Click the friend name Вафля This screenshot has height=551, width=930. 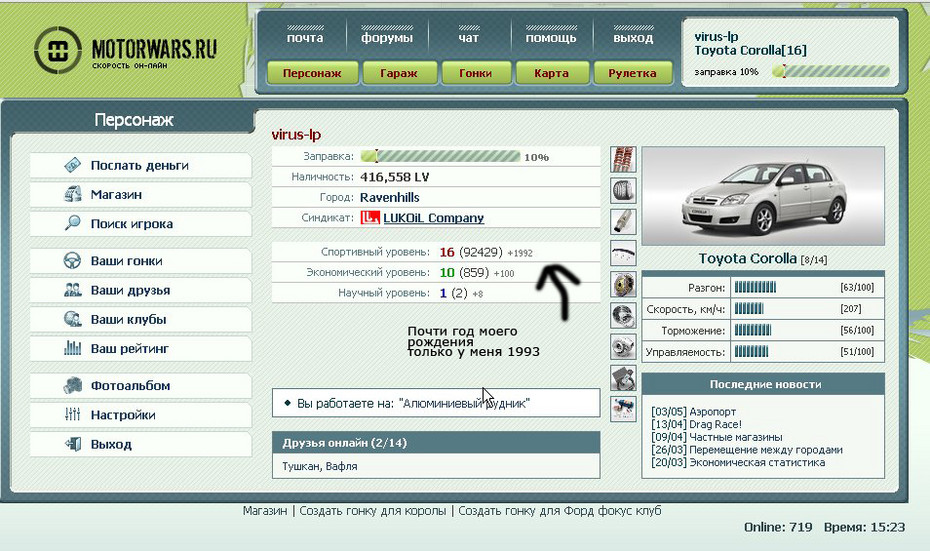342,466
